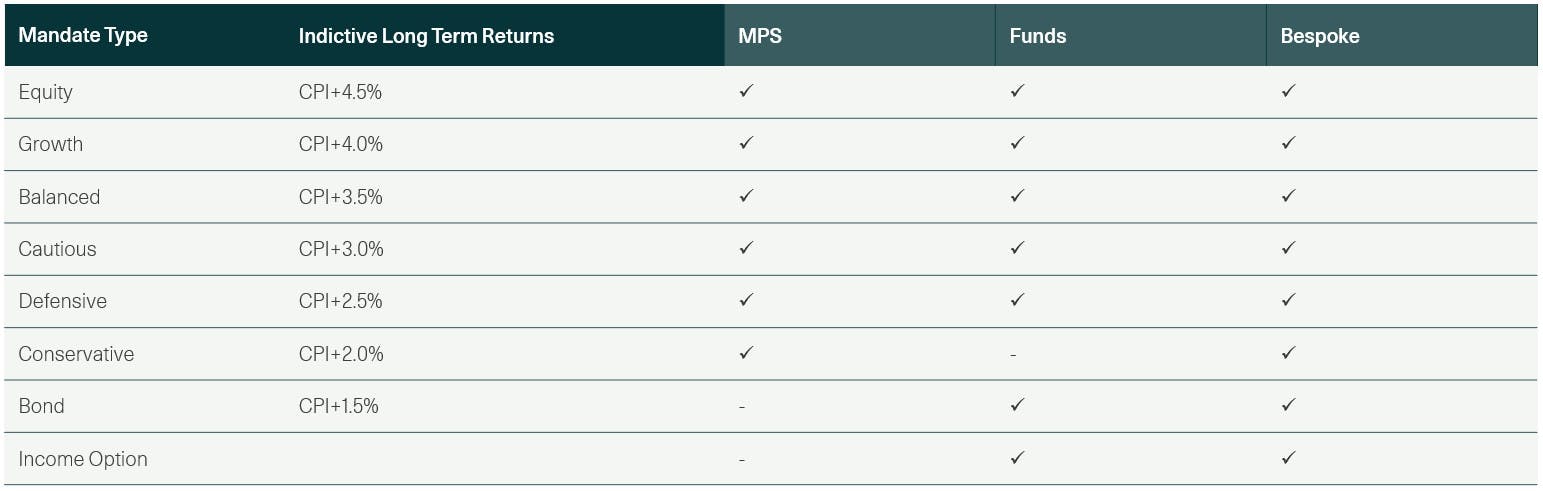Click the Bespoke checkmark in Conservative row

(x=1288, y=353)
